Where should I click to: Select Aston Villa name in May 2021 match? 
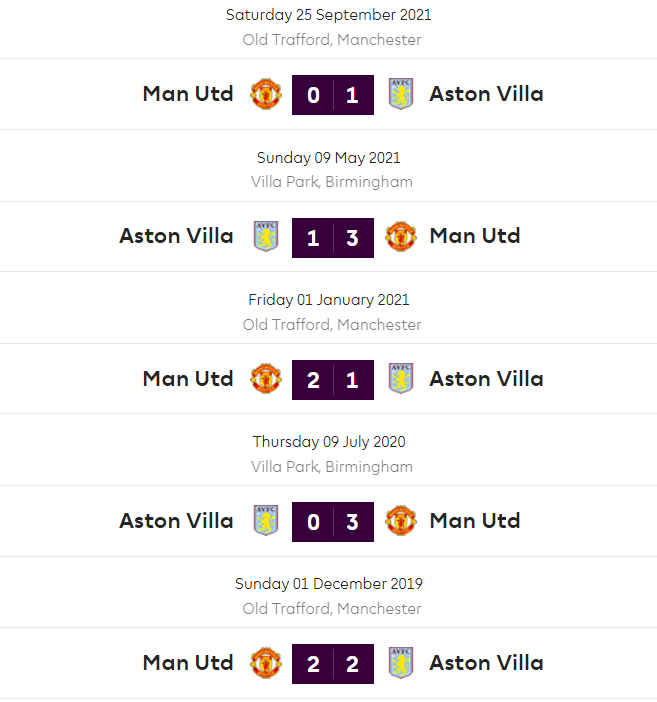[176, 236]
